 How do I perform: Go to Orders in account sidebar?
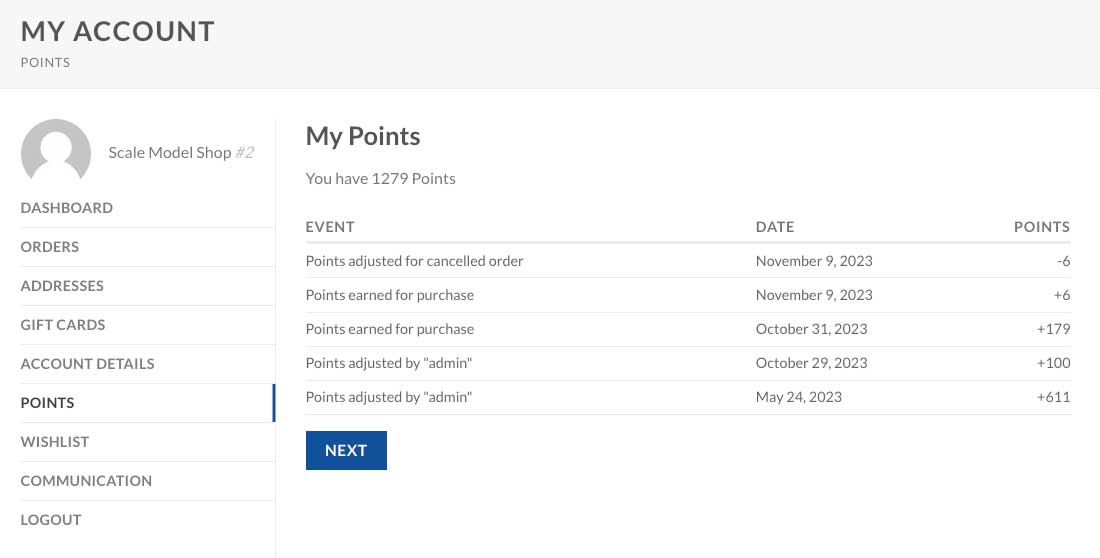point(50,247)
